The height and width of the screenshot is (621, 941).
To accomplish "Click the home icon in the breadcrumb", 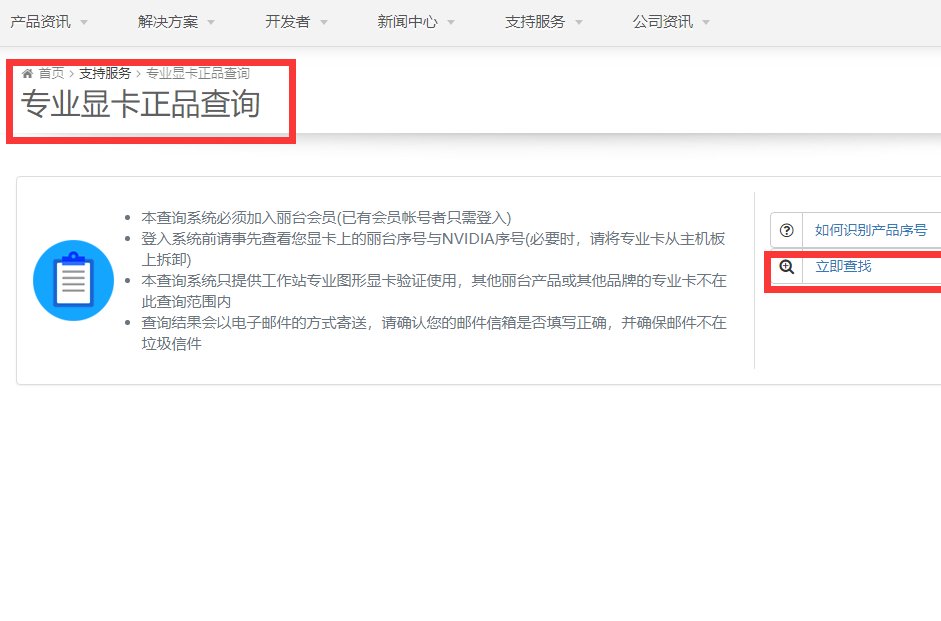I will coord(29,72).
